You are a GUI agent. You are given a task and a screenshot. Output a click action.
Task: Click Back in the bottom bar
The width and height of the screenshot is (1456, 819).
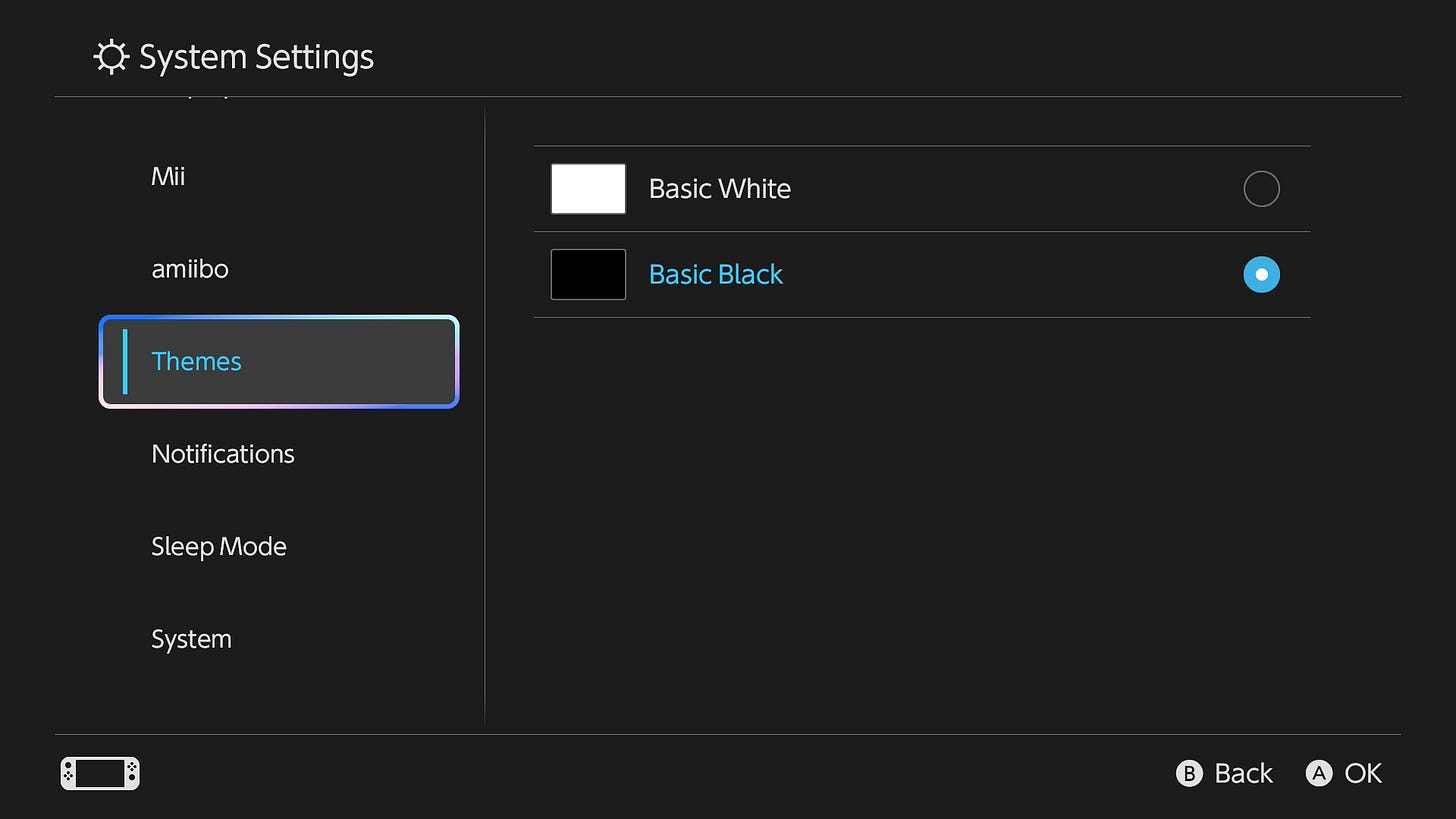[x=1224, y=773]
